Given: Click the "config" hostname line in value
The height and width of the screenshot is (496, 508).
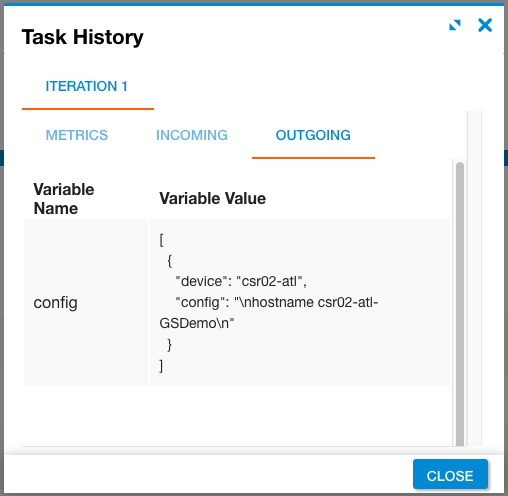Looking at the screenshot, I should 277,302.
